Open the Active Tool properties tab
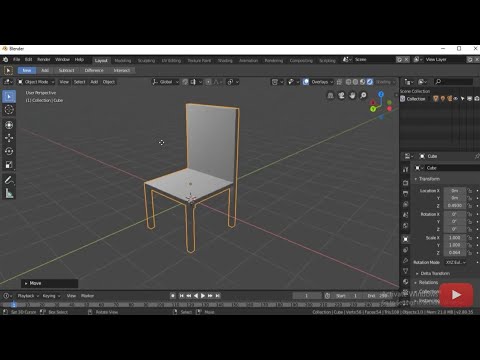 click(406, 170)
